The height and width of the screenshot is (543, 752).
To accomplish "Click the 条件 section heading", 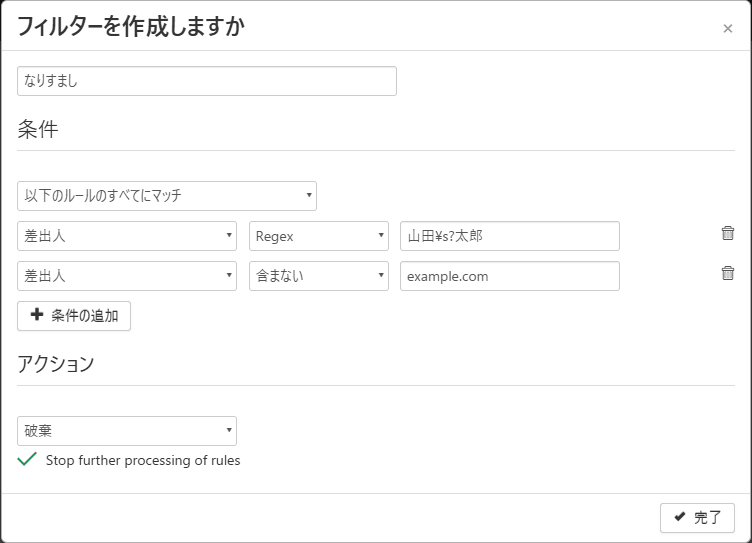I will 38,129.
